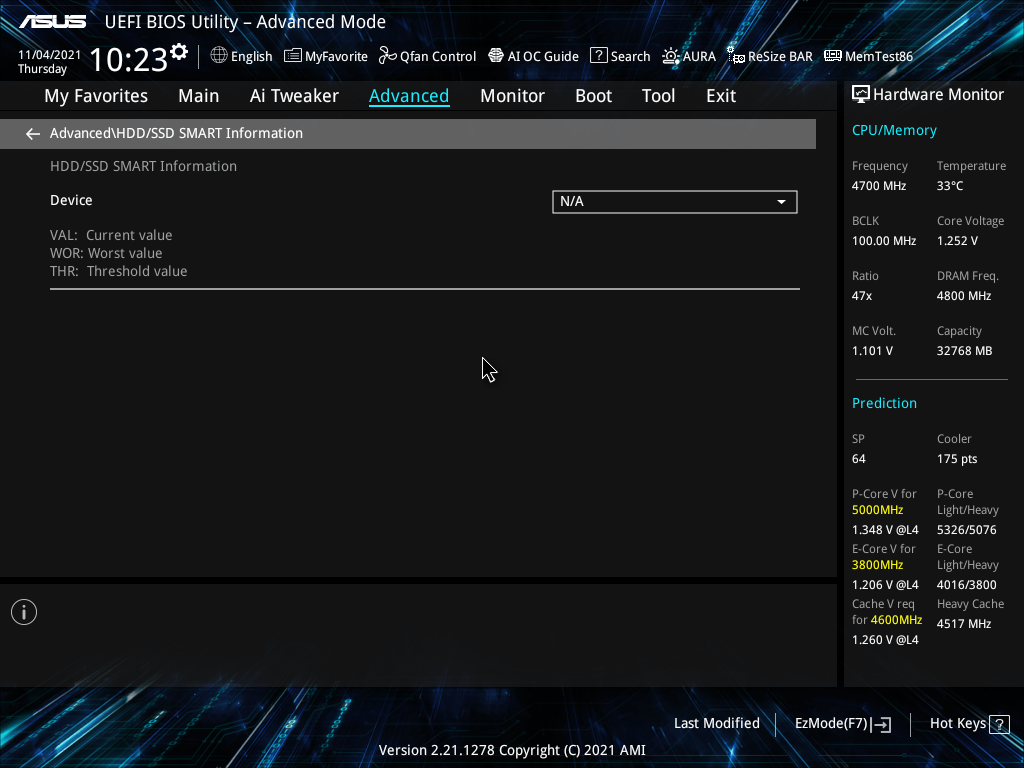Viewport: 1024px width, 768px height.
Task: Open the Device dropdown showing N/A
Action: click(x=675, y=202)
